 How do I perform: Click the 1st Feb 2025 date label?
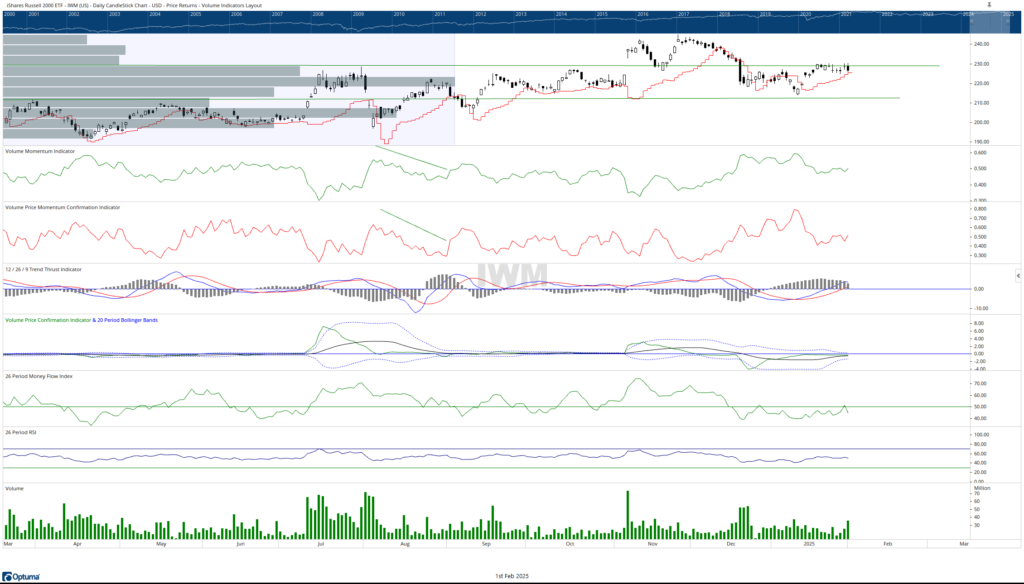[512, 576]
